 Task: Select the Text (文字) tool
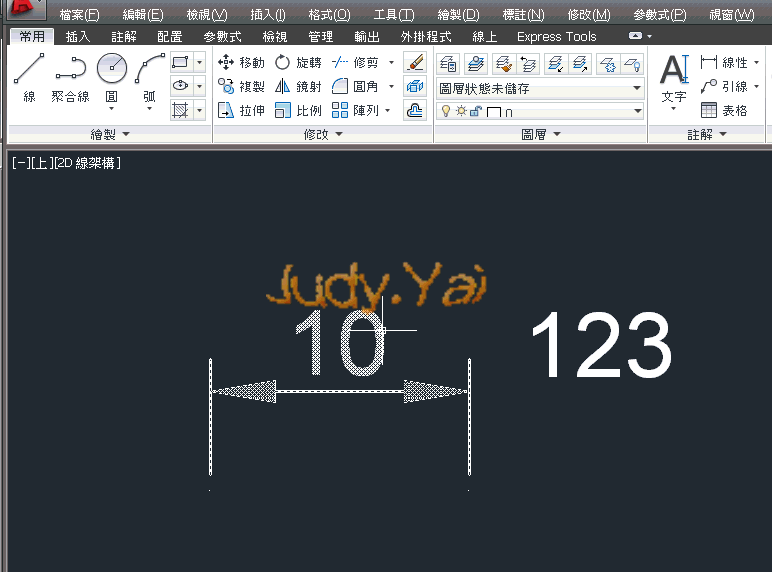674,79
